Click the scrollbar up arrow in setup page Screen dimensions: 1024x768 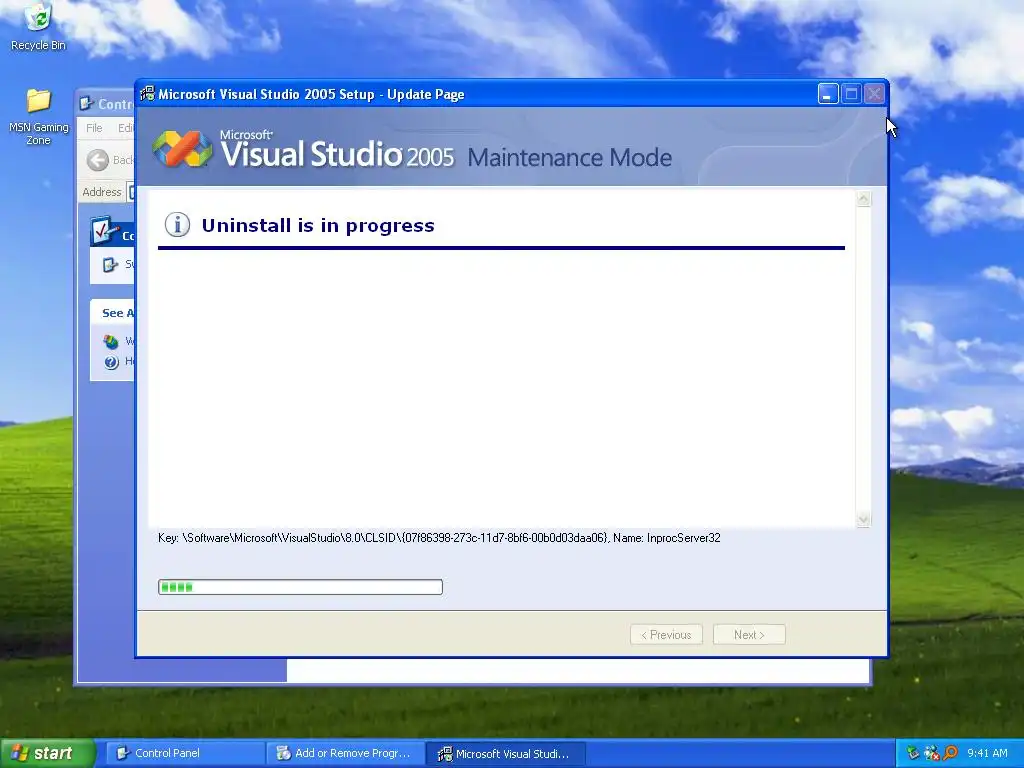pos(863,199)
